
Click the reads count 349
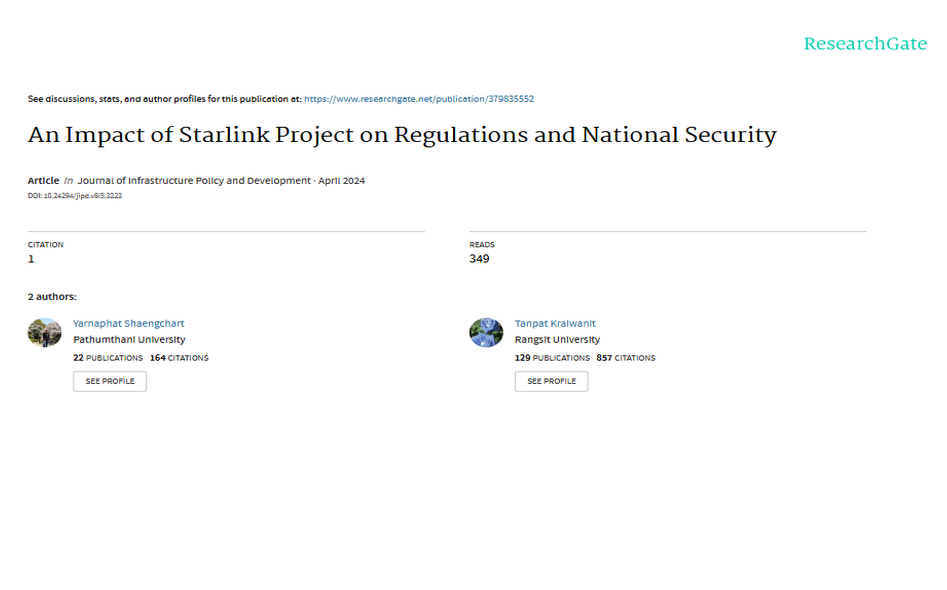(480, 259)
